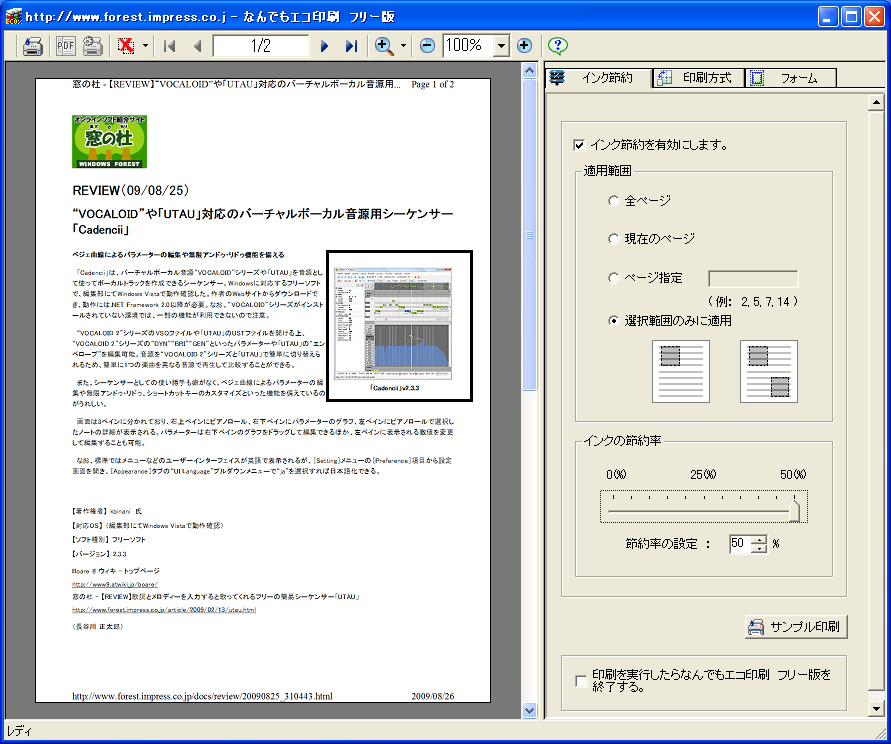891x744 pixels.
Task: Open the 100% zoom level dropdown
Action: pyautogui.click(x=501, y=45)
